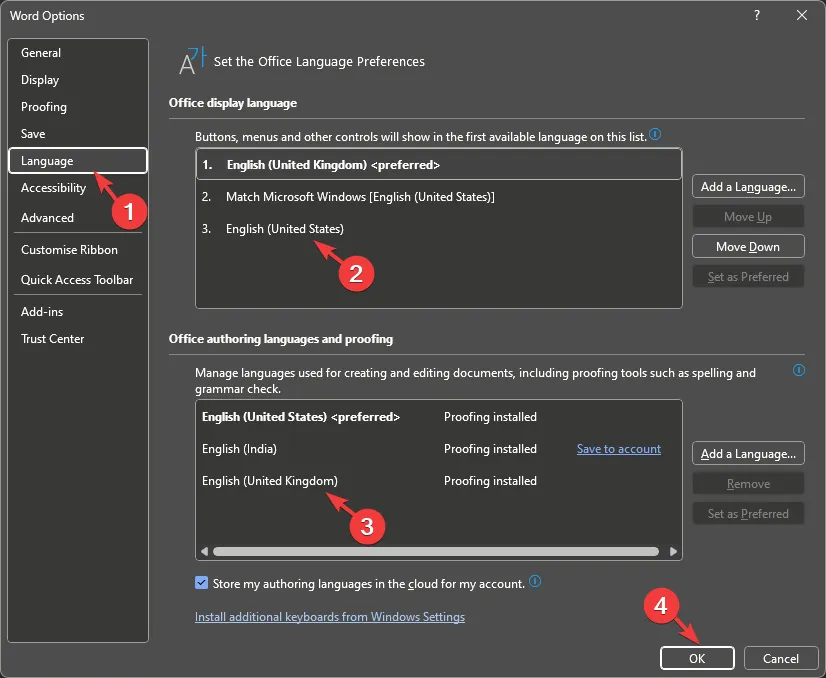Screen dimensions: 826x678
Task: Click Set as Preferred for display language
Action: point(748,277)
